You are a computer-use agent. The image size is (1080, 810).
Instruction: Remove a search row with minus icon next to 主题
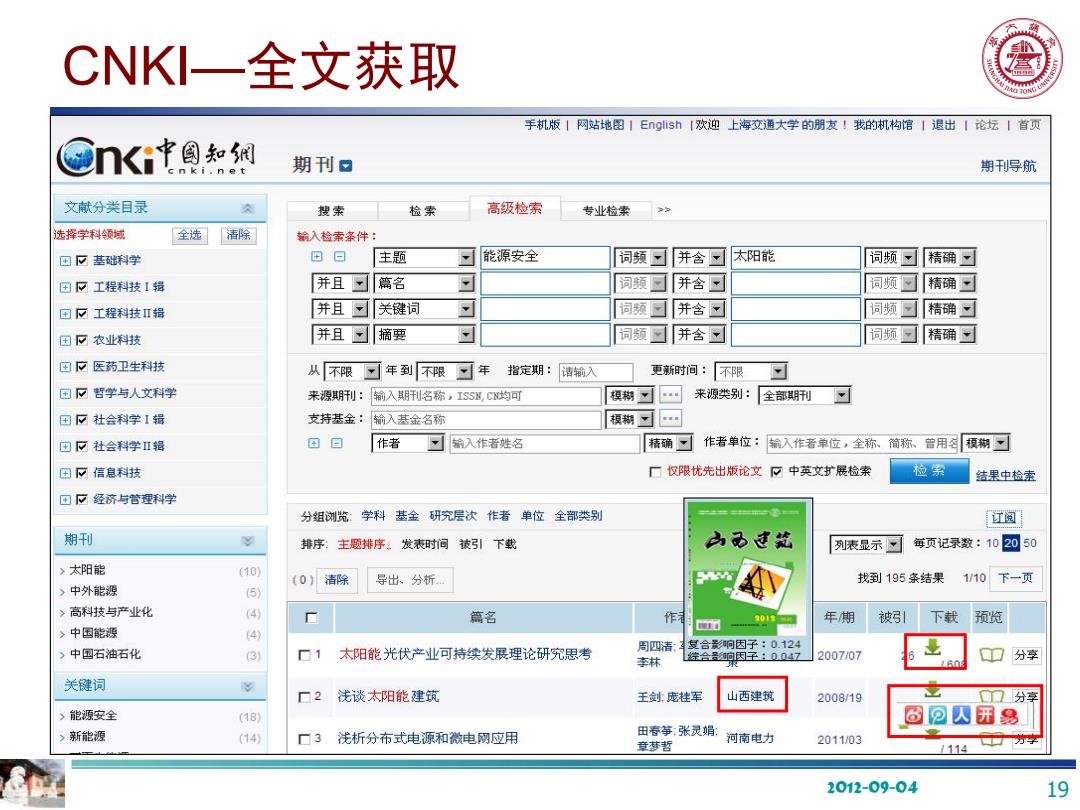coord(340,256)
